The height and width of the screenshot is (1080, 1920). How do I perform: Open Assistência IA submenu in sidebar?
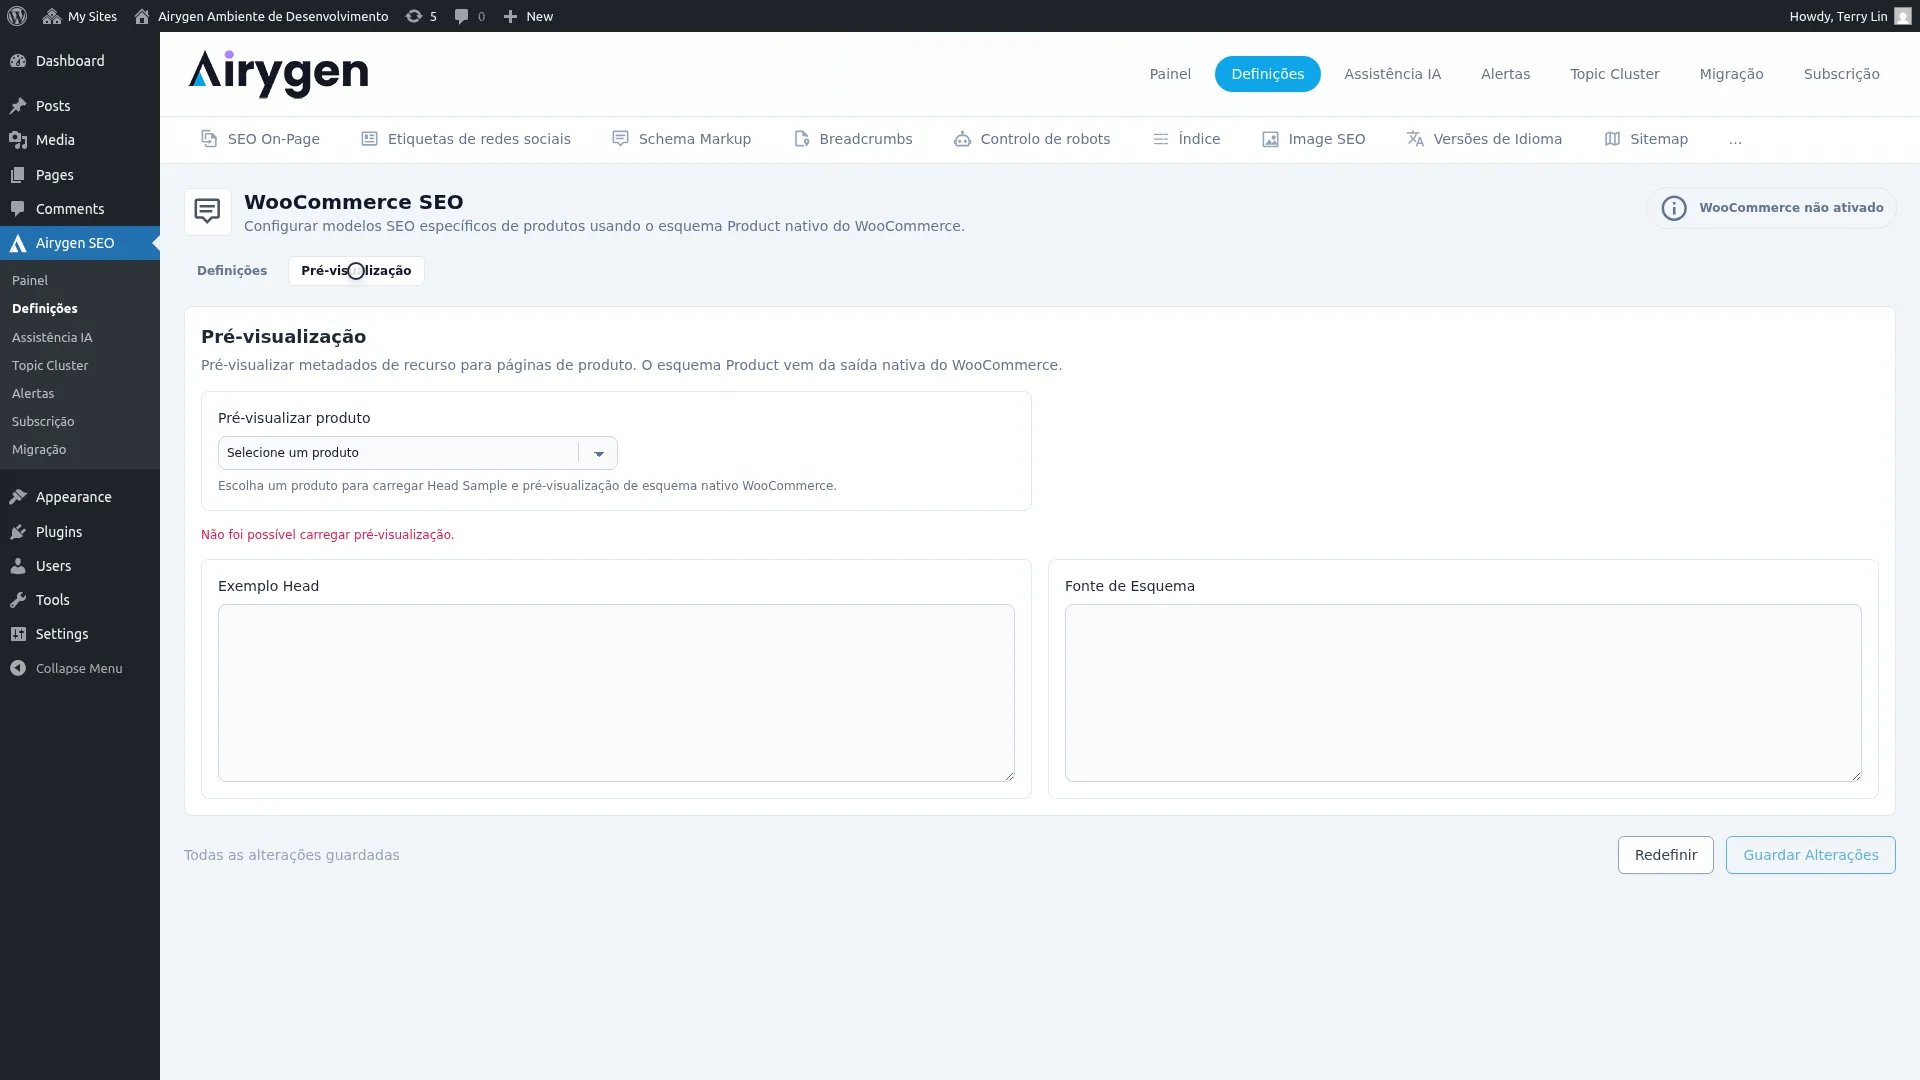tap(52, 338)
